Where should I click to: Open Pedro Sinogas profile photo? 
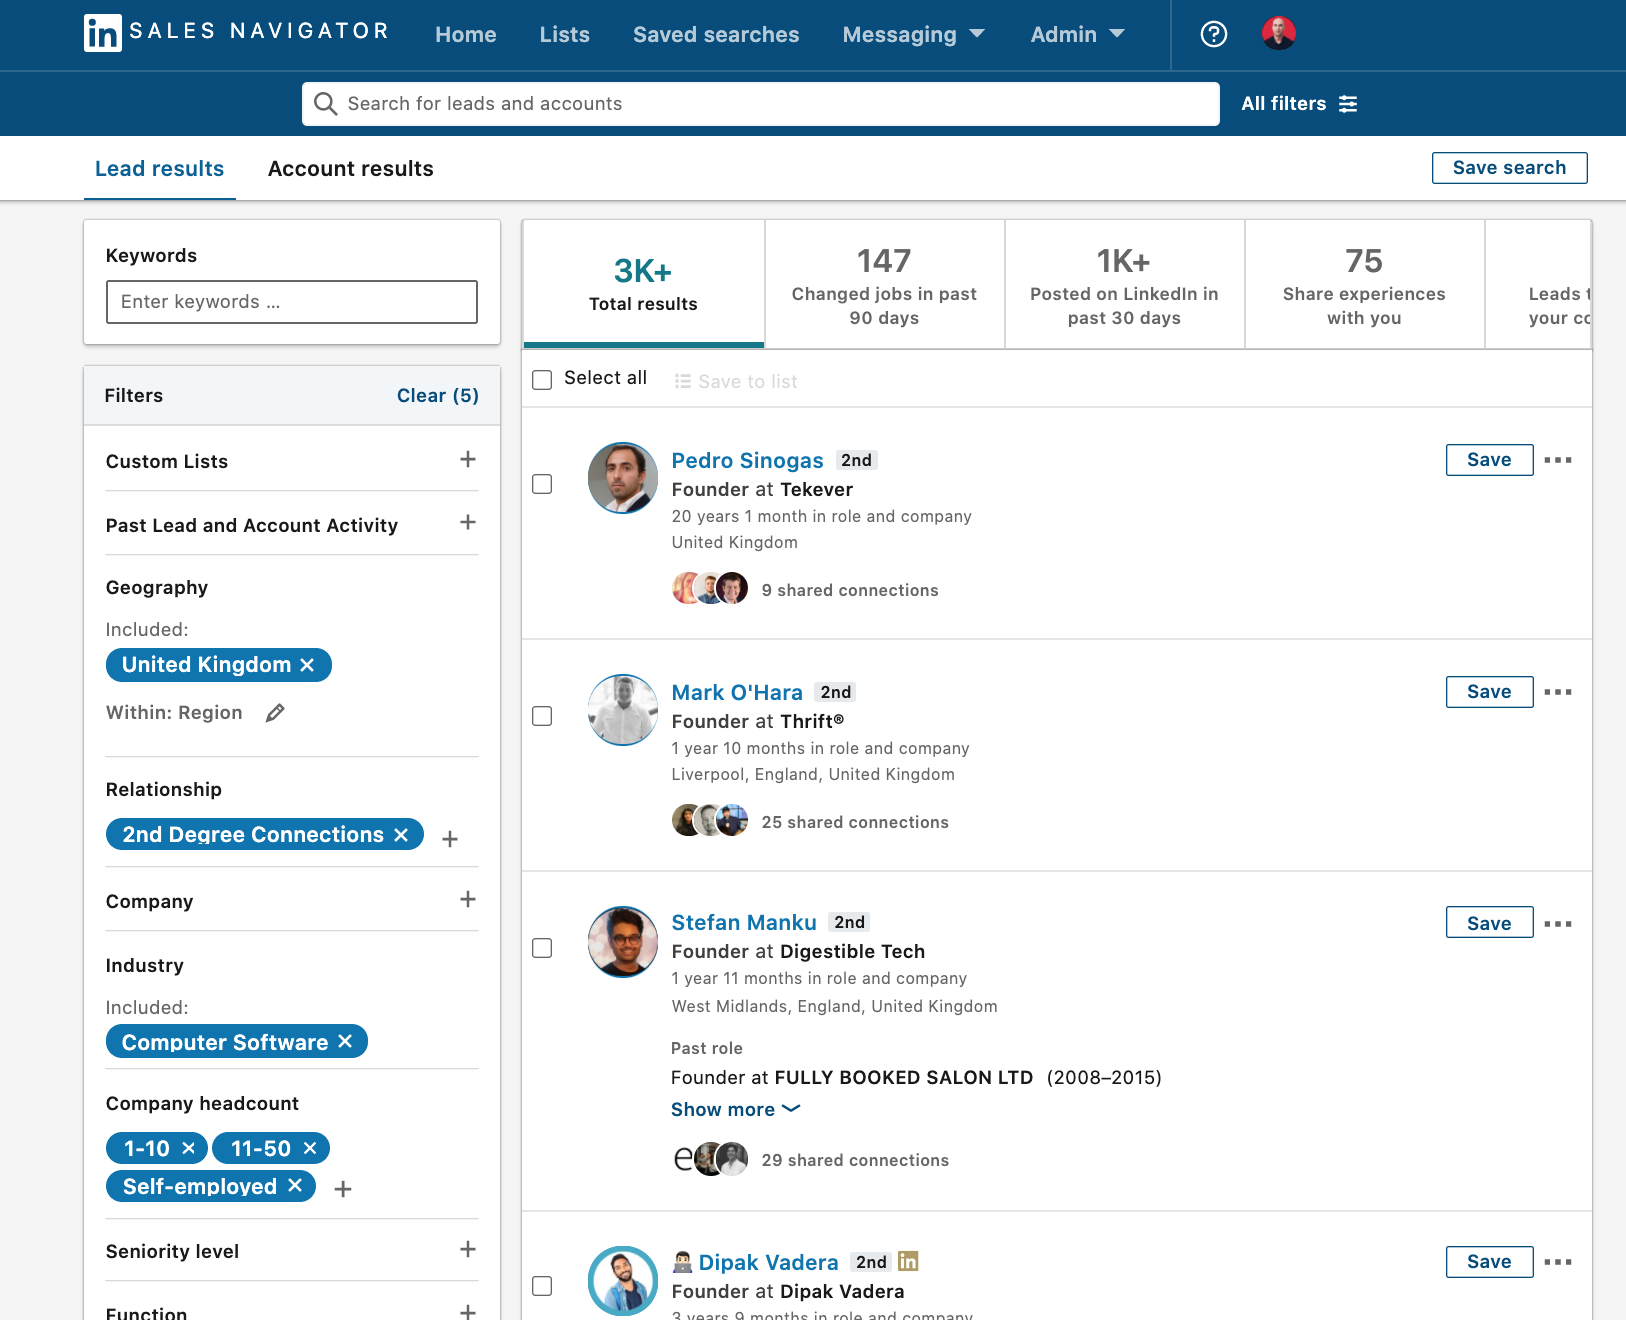[x=623, y=478]
